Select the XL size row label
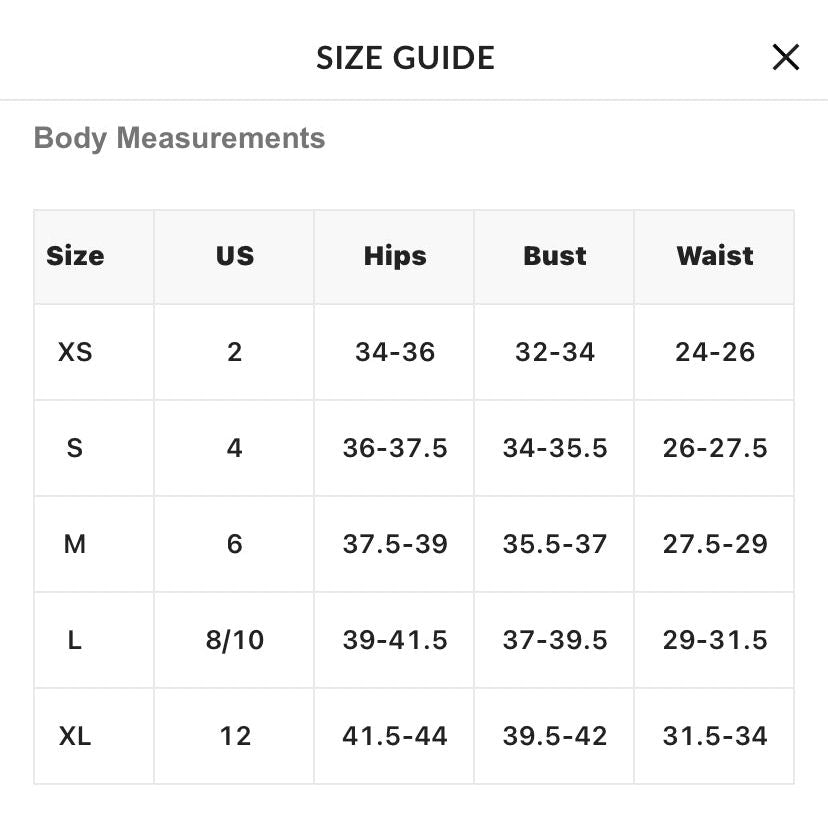Screen dimensions: 828x828 [x=75, y=736]
